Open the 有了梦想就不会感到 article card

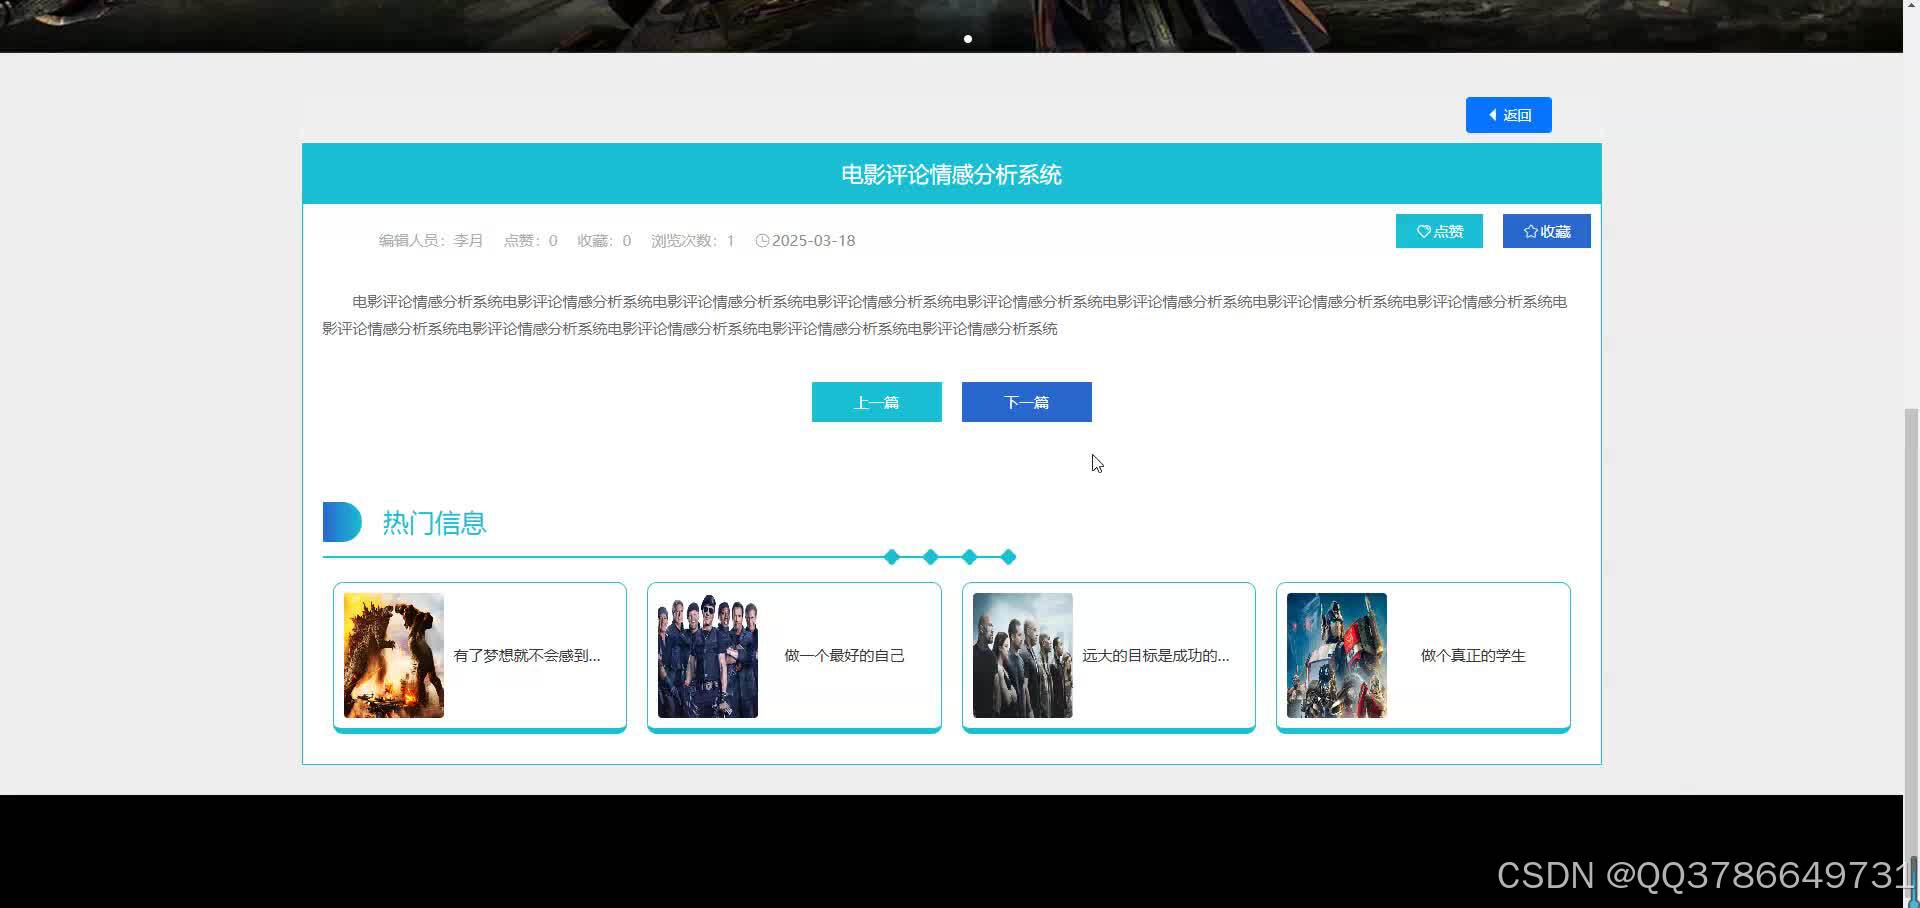[479, 655]
